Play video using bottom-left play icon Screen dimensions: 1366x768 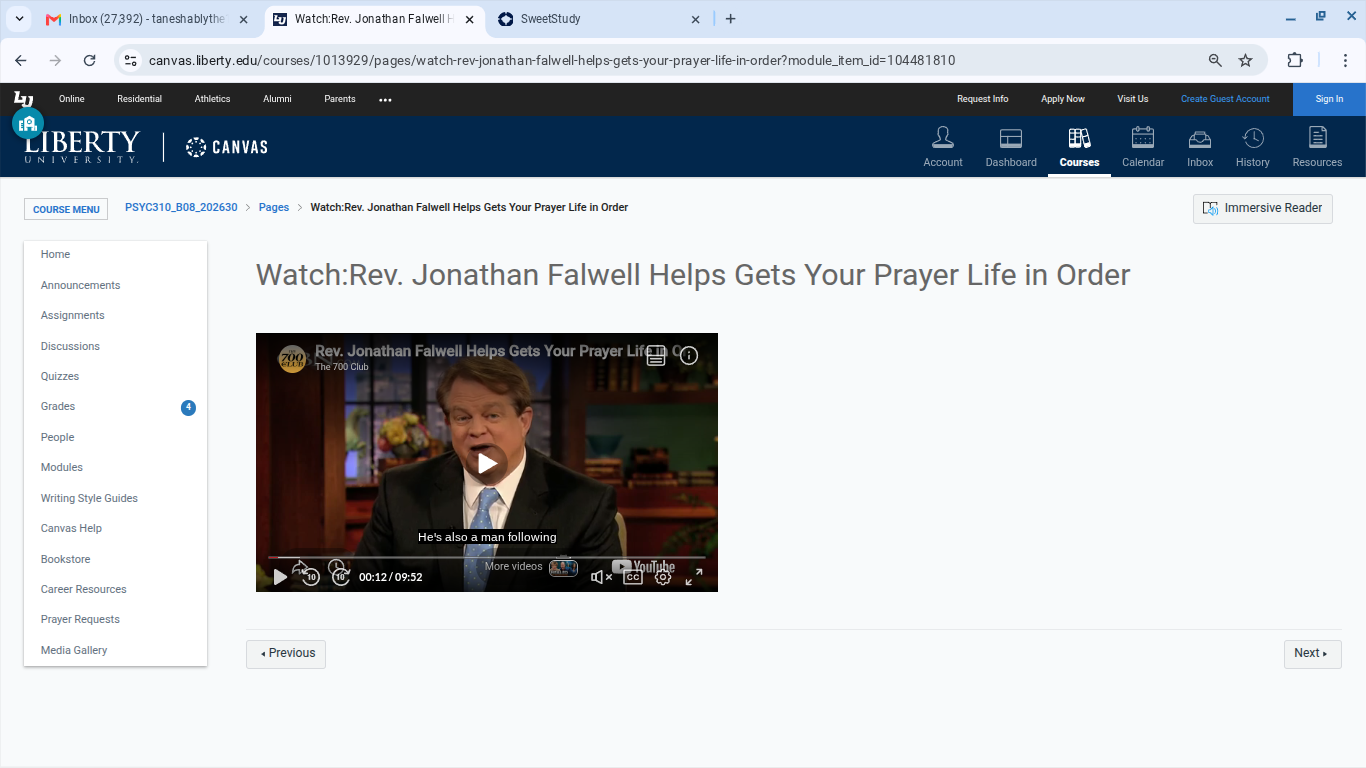(280, 577)
